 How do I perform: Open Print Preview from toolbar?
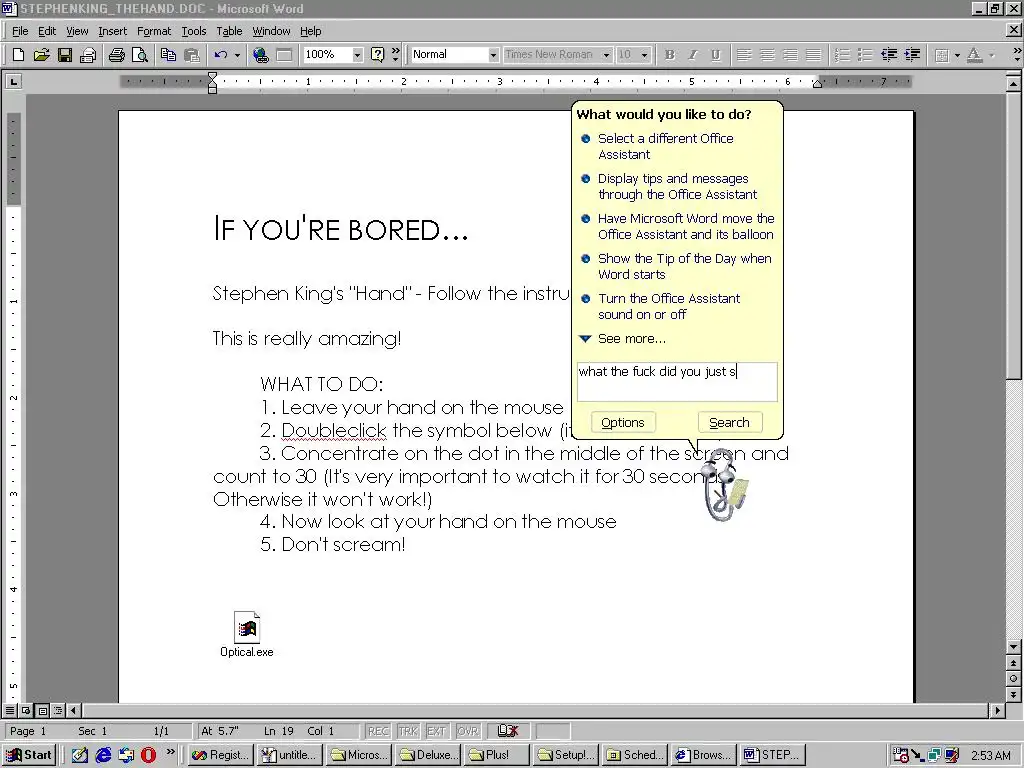tap(140, 55)
